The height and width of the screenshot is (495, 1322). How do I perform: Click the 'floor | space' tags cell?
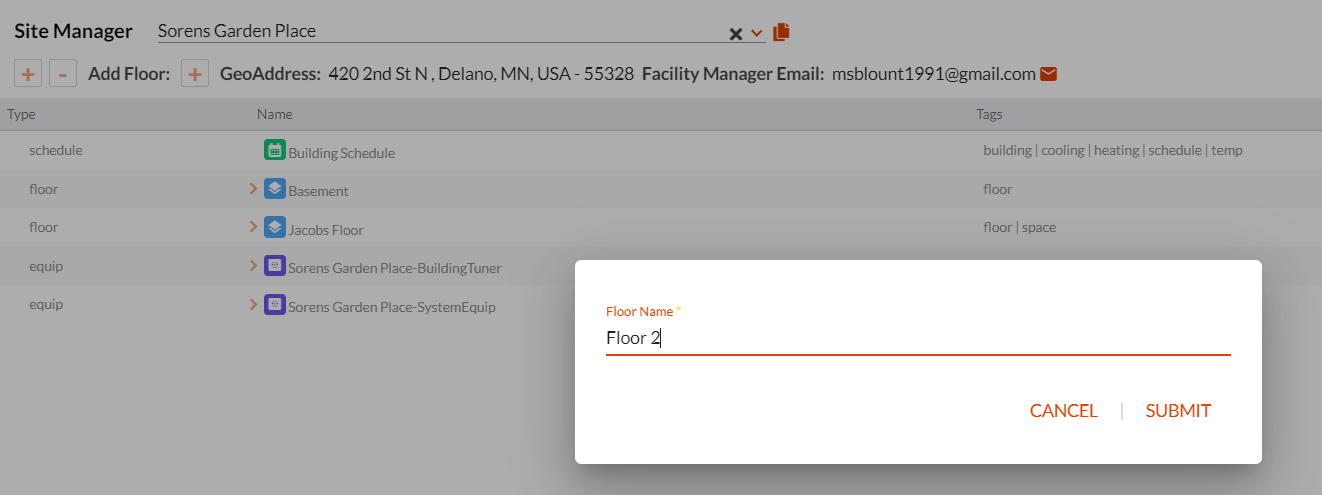[x=1019, y=227]
